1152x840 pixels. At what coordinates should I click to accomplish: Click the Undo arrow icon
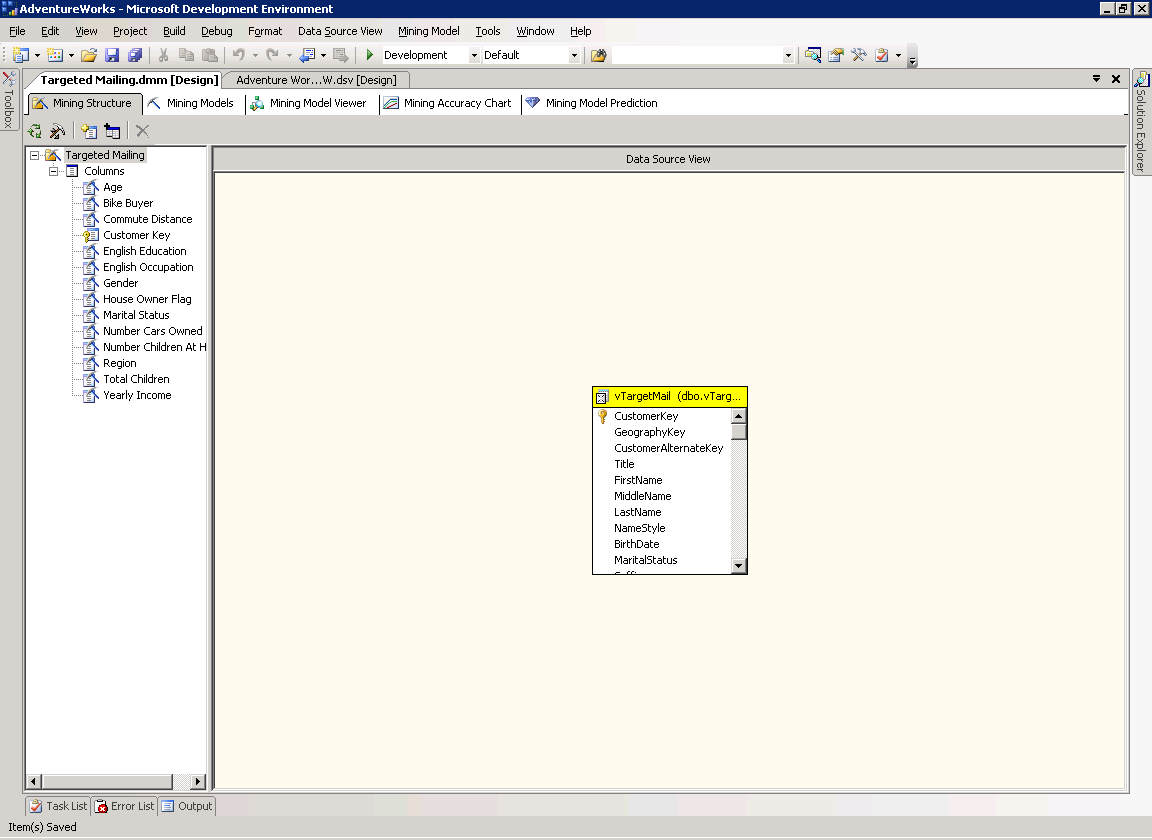click(238, 55)
